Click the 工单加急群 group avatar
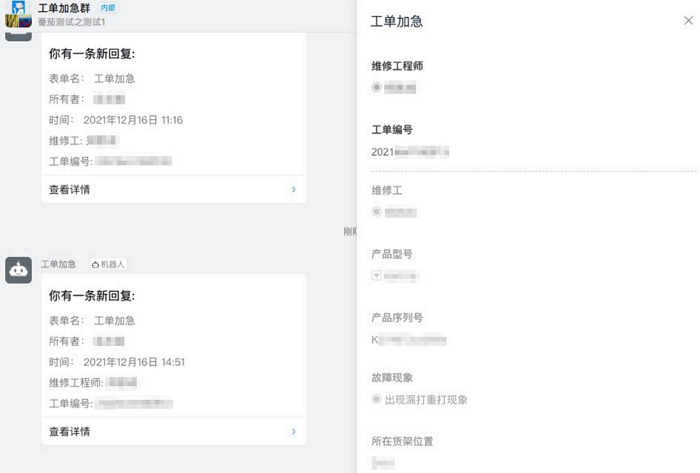 [18, 14]
